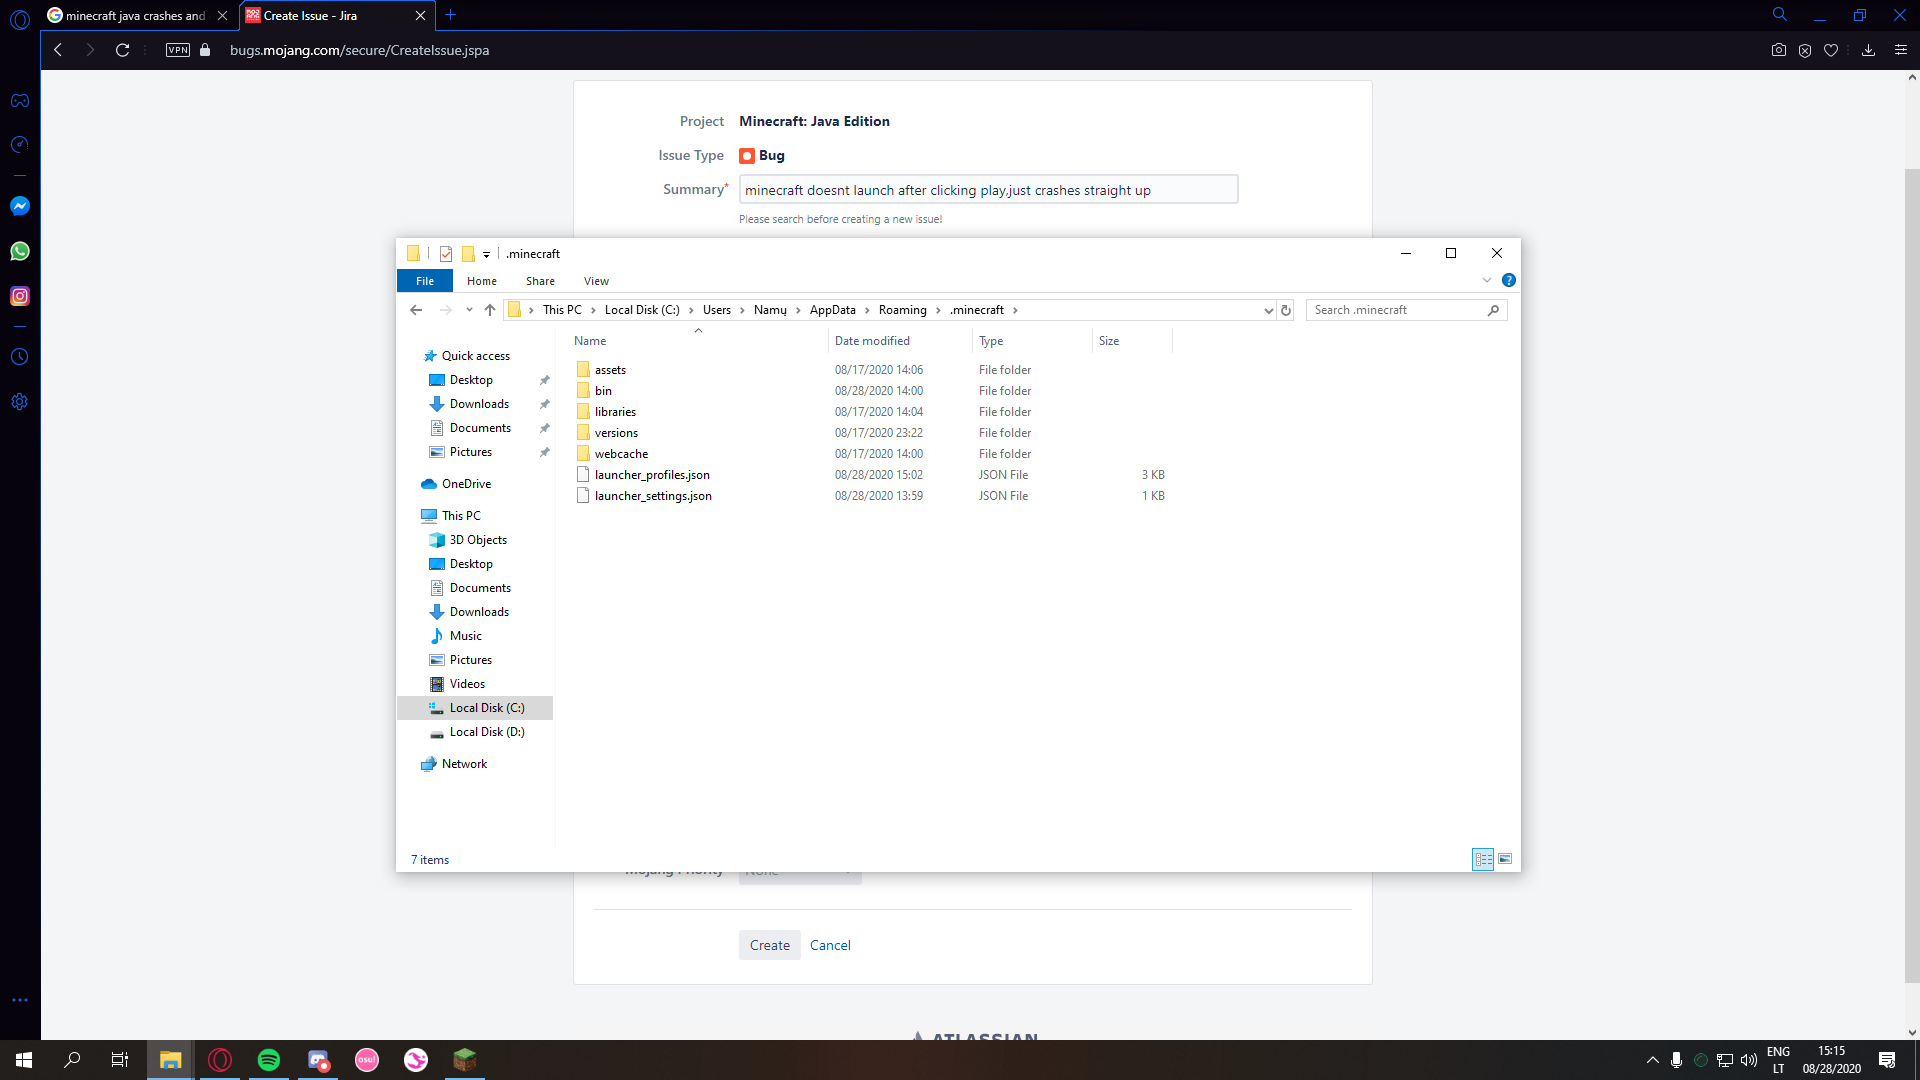Open WhatsApp in browser sidebar

tap(20, 251)
